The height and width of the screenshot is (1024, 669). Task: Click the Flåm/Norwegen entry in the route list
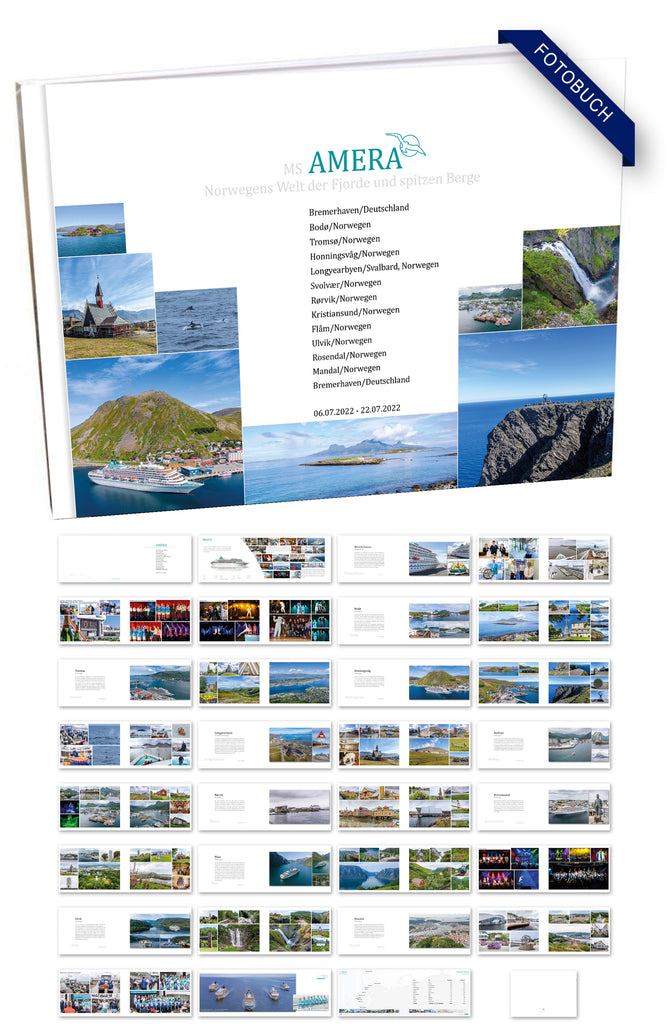(341, 326)
